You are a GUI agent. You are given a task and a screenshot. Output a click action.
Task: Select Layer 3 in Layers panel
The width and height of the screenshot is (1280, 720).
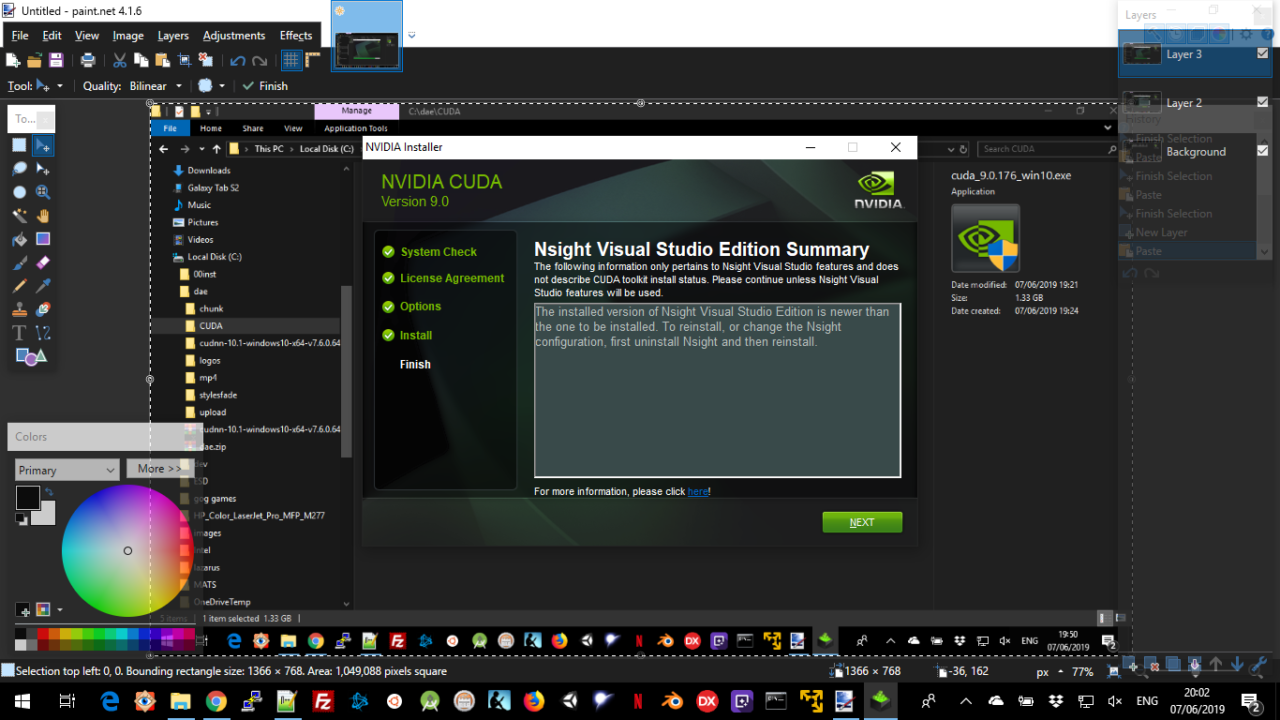pyautogui.click(x=1195, y=54)
